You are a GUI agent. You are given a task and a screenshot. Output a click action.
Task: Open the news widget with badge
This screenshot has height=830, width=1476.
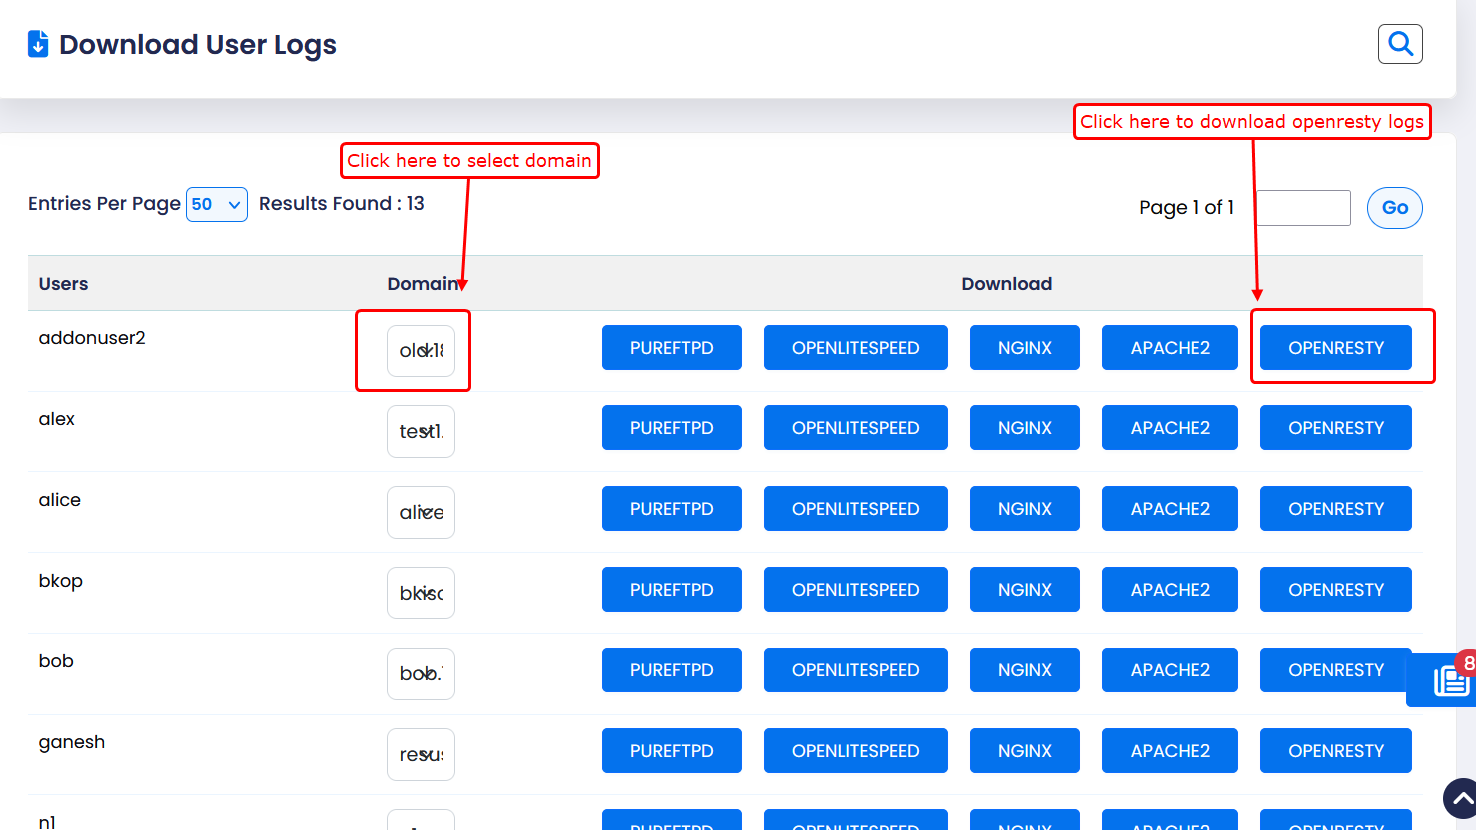click(1448, 680)
